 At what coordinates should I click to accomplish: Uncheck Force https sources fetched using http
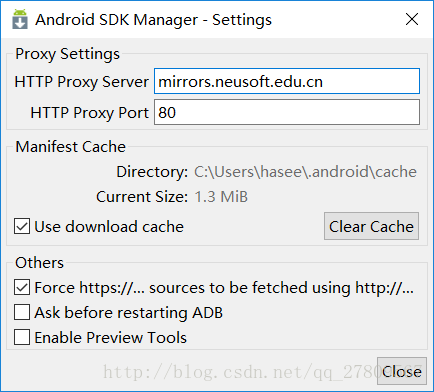coord(22,288)
